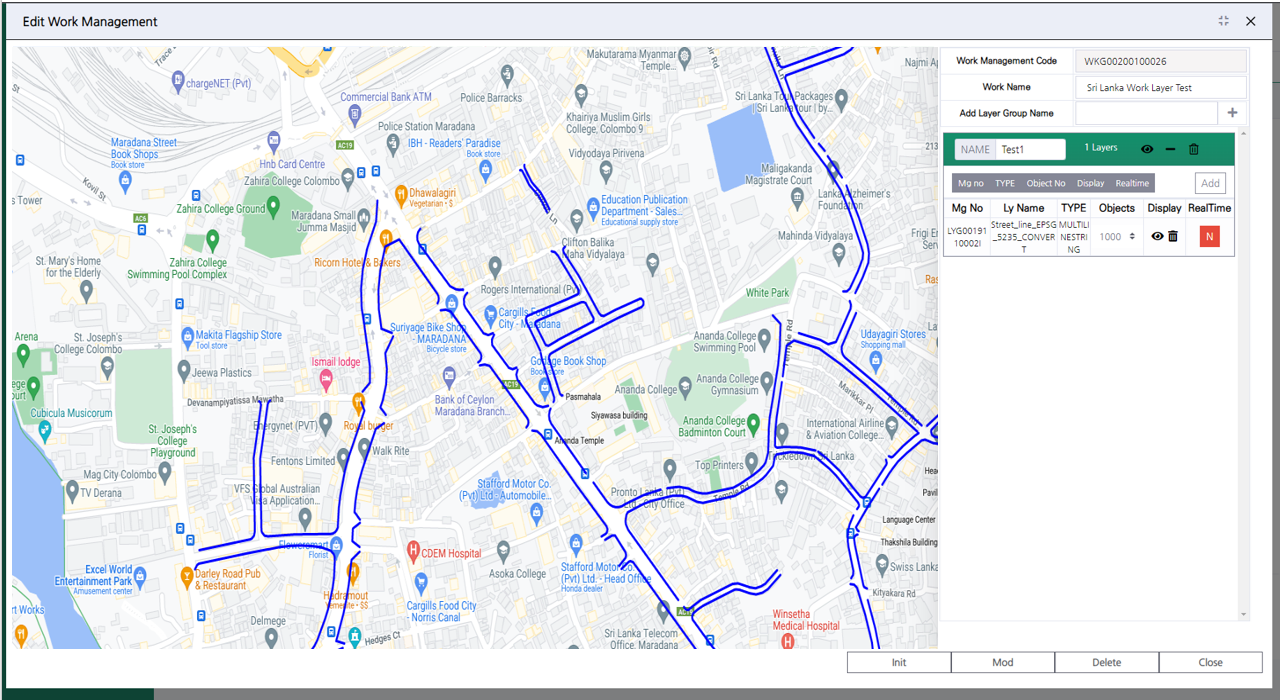The width and height of the screenshot is (1280, 700).
Task: Select the TYPE label in gray bar
Action: click(1005, 183)
